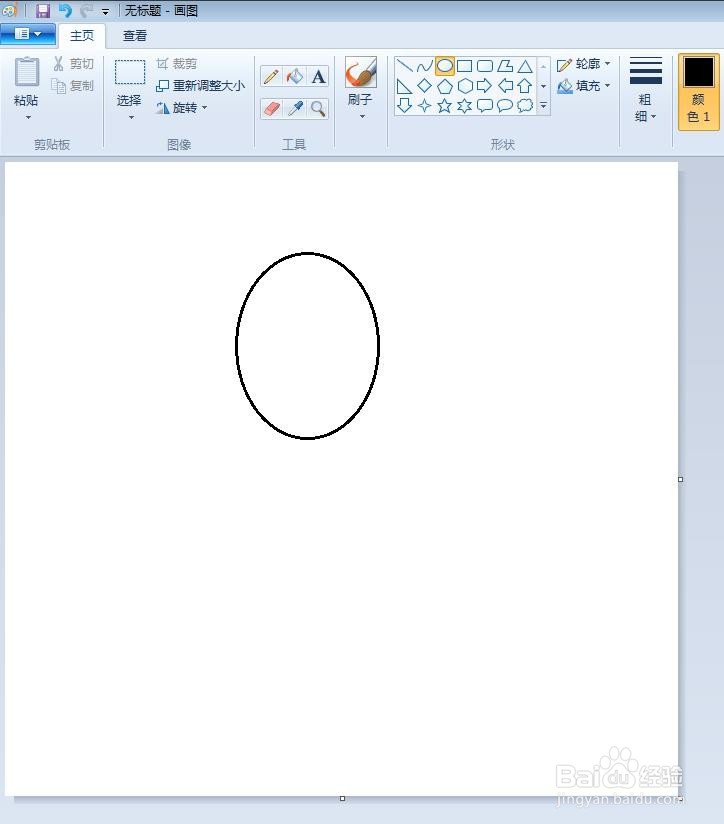This screenshot has width=724, height=824.
Task: Choose the Line shape
Action: [x=404, y=66]
